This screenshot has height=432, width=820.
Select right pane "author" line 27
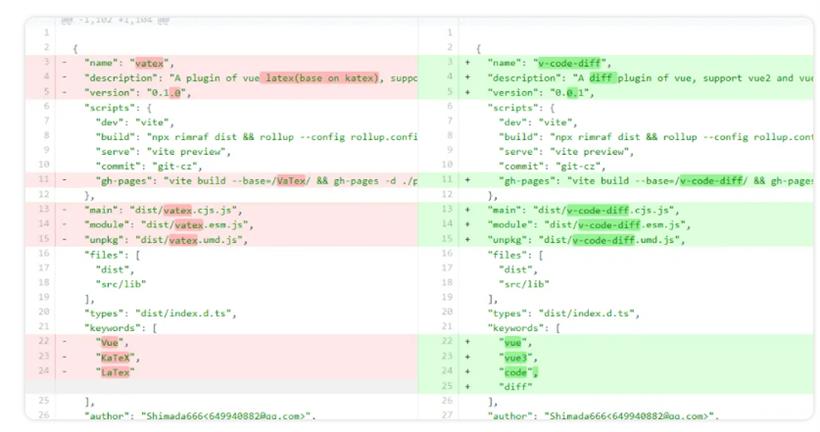(616, 416)
